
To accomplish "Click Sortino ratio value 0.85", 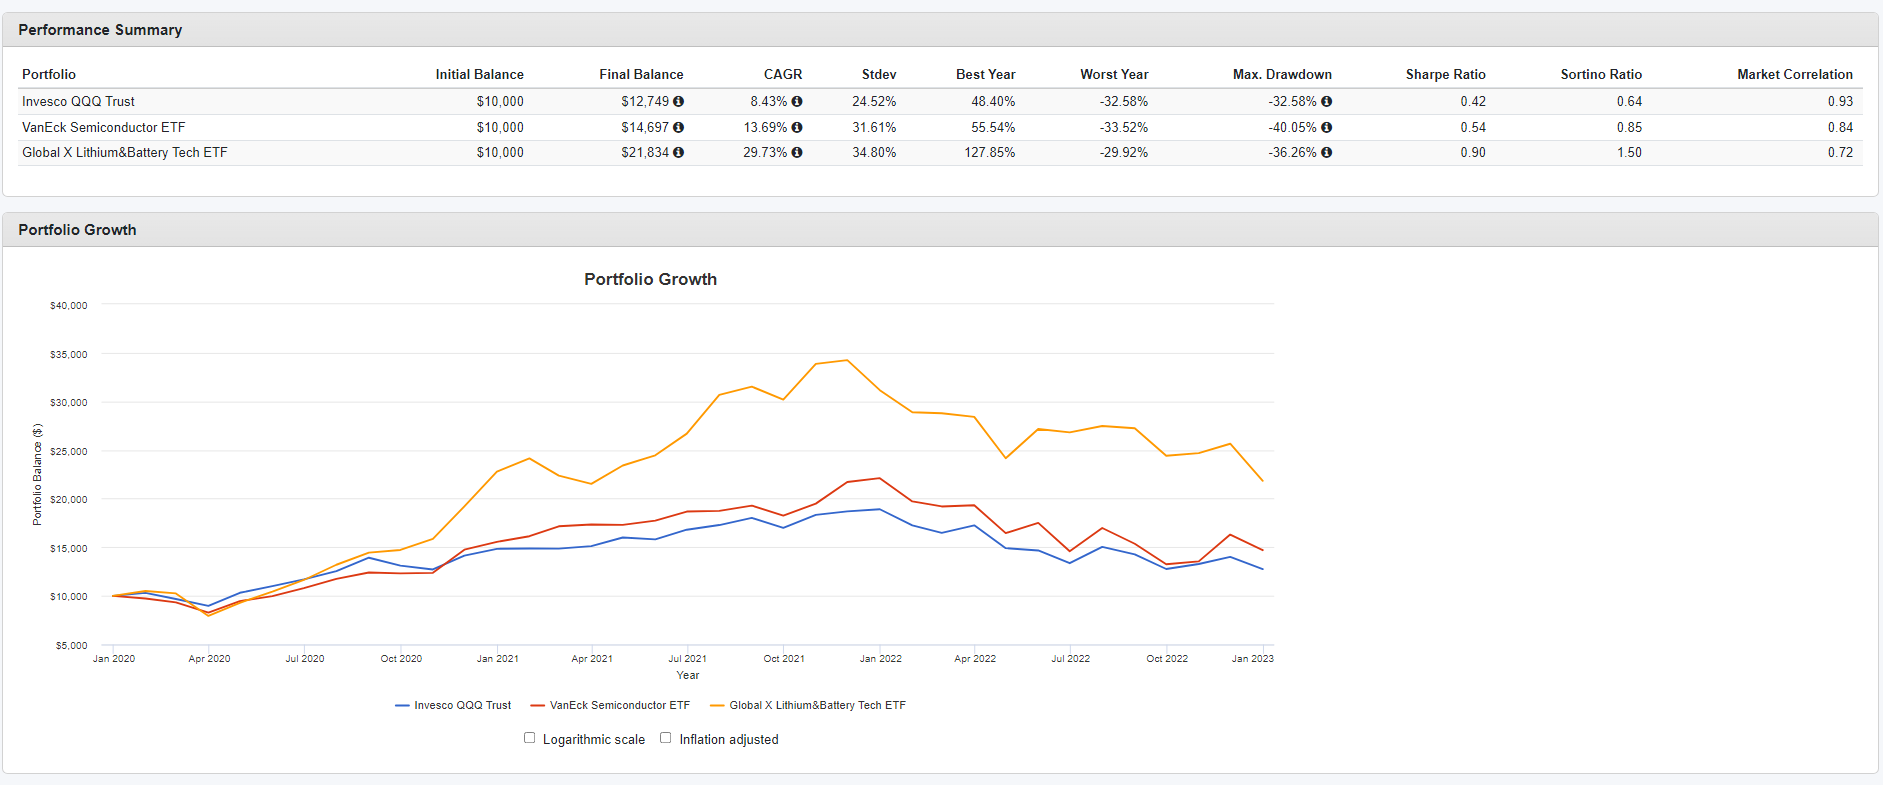I will (1629, 128).
